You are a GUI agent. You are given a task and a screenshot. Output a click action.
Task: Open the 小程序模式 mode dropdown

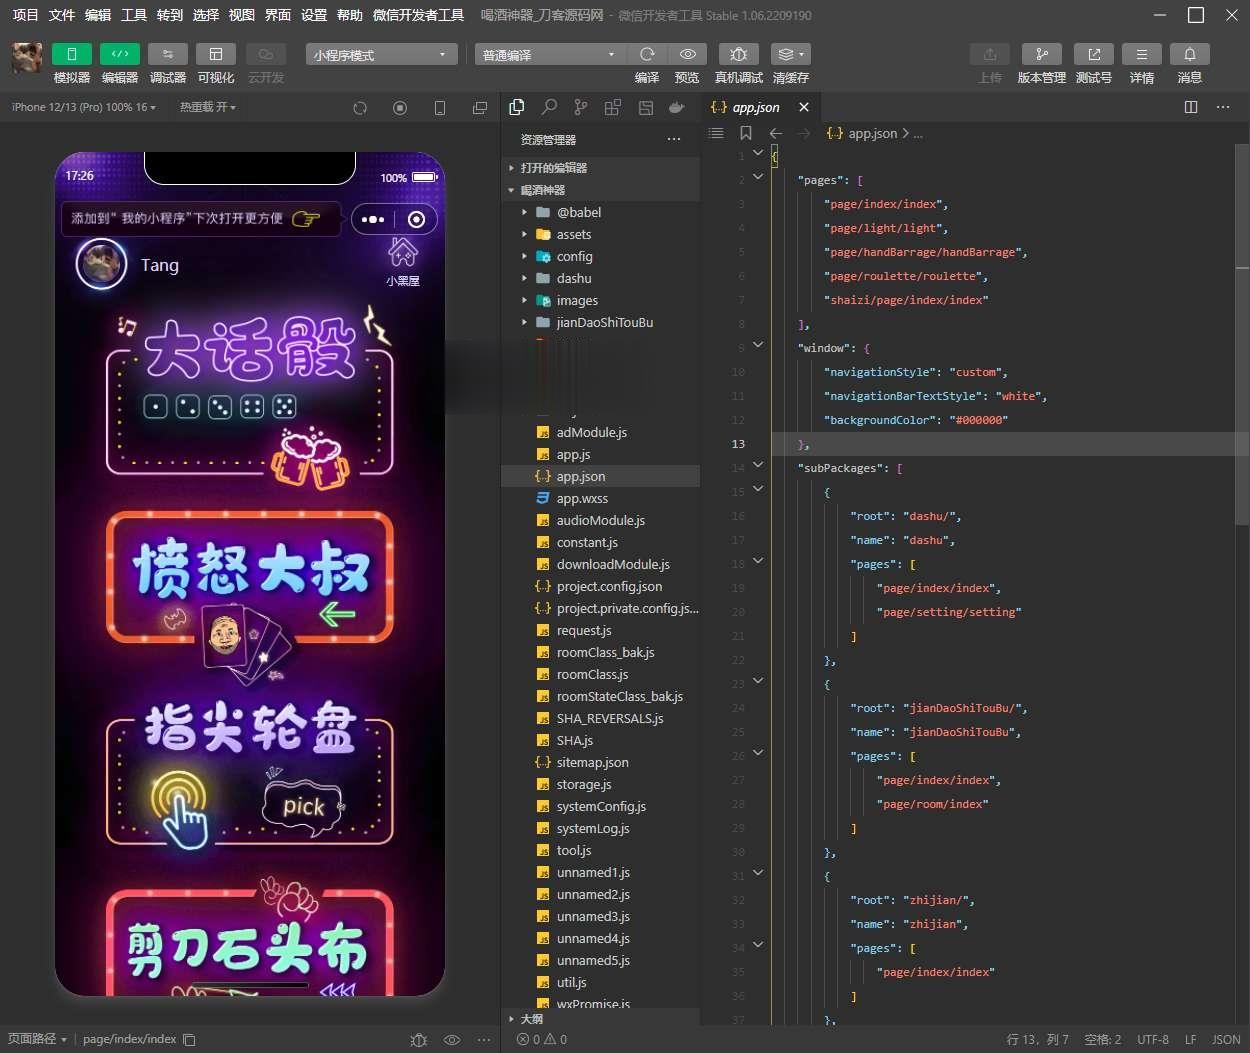point(380,54)
